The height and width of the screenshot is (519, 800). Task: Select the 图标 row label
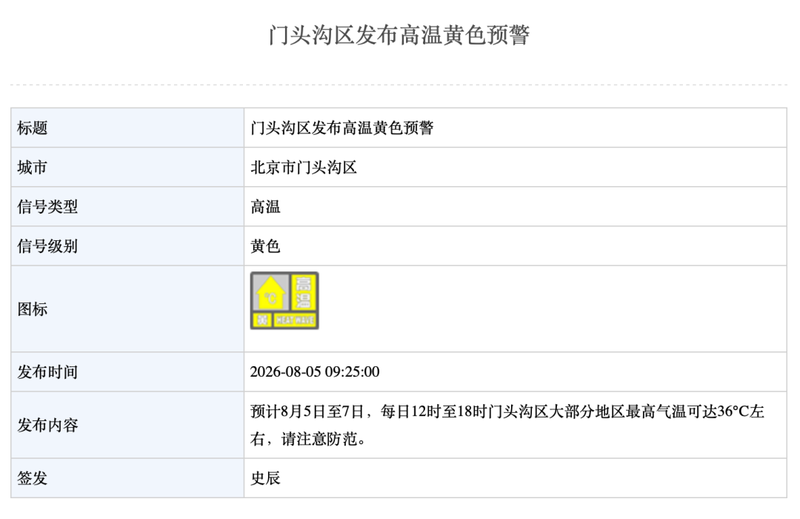pyautogui.click(x=32, y=309)
